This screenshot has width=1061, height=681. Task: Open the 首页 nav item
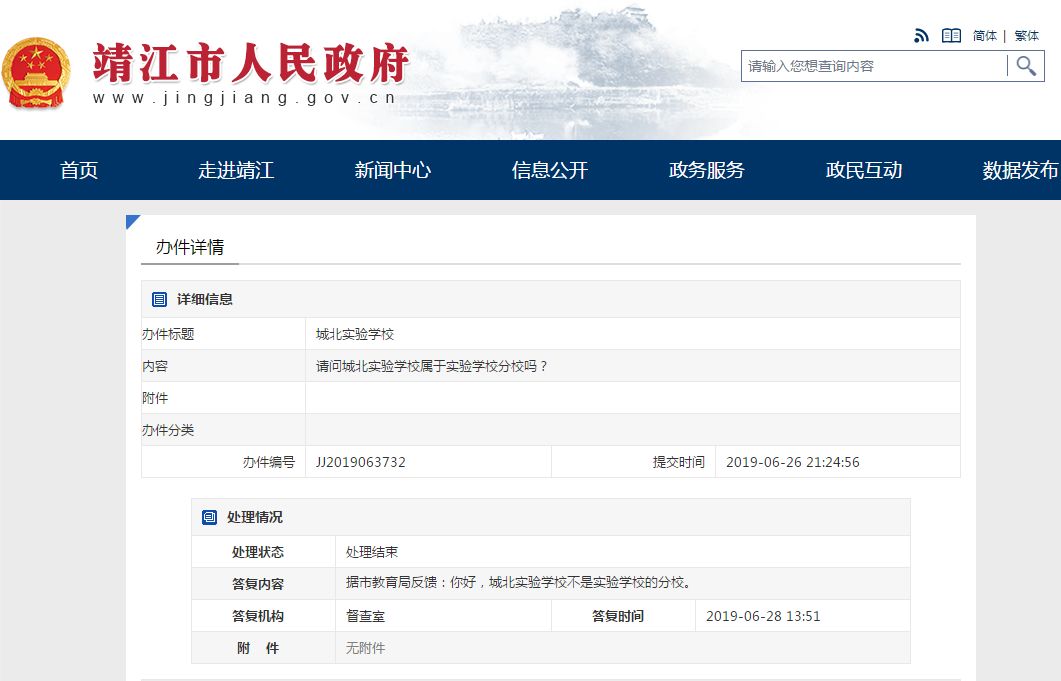tap(79, 170)
